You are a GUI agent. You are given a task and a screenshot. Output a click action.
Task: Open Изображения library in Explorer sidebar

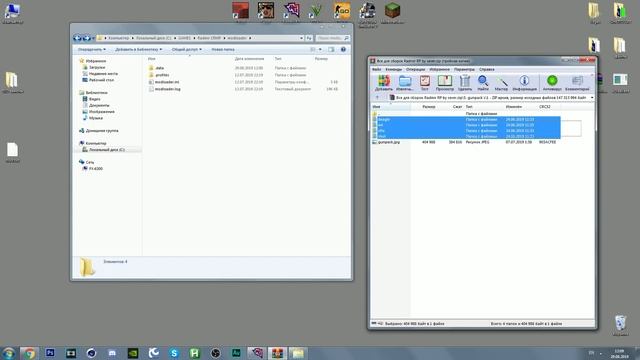pos(98,111)
